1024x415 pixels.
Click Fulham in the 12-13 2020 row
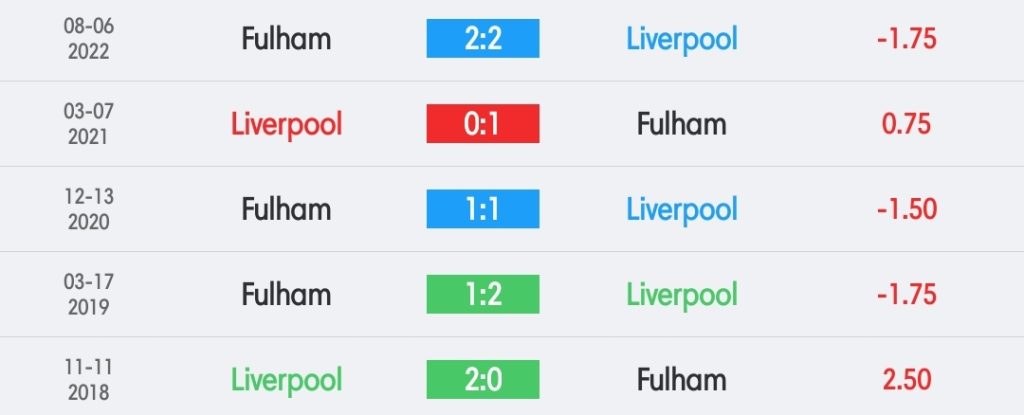286,209
